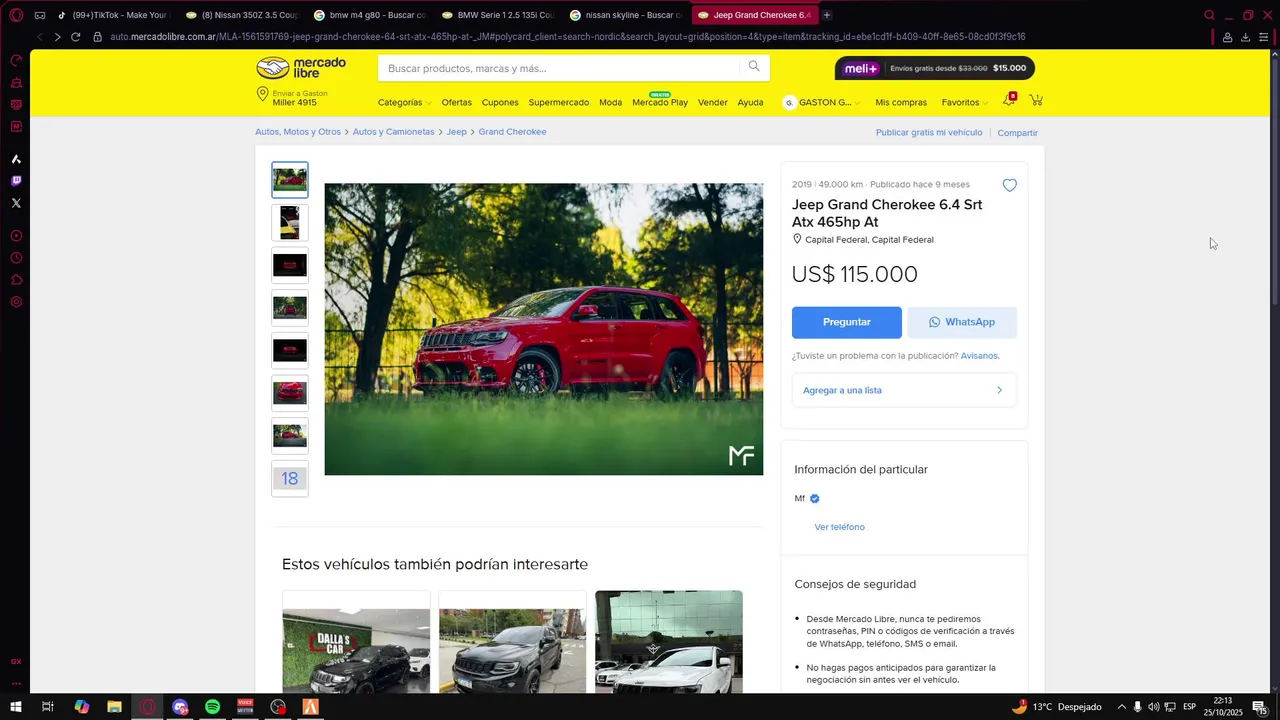The image size is (1280, 720).
Task: Go forward with the browser arrow
Action: point(57,37)
